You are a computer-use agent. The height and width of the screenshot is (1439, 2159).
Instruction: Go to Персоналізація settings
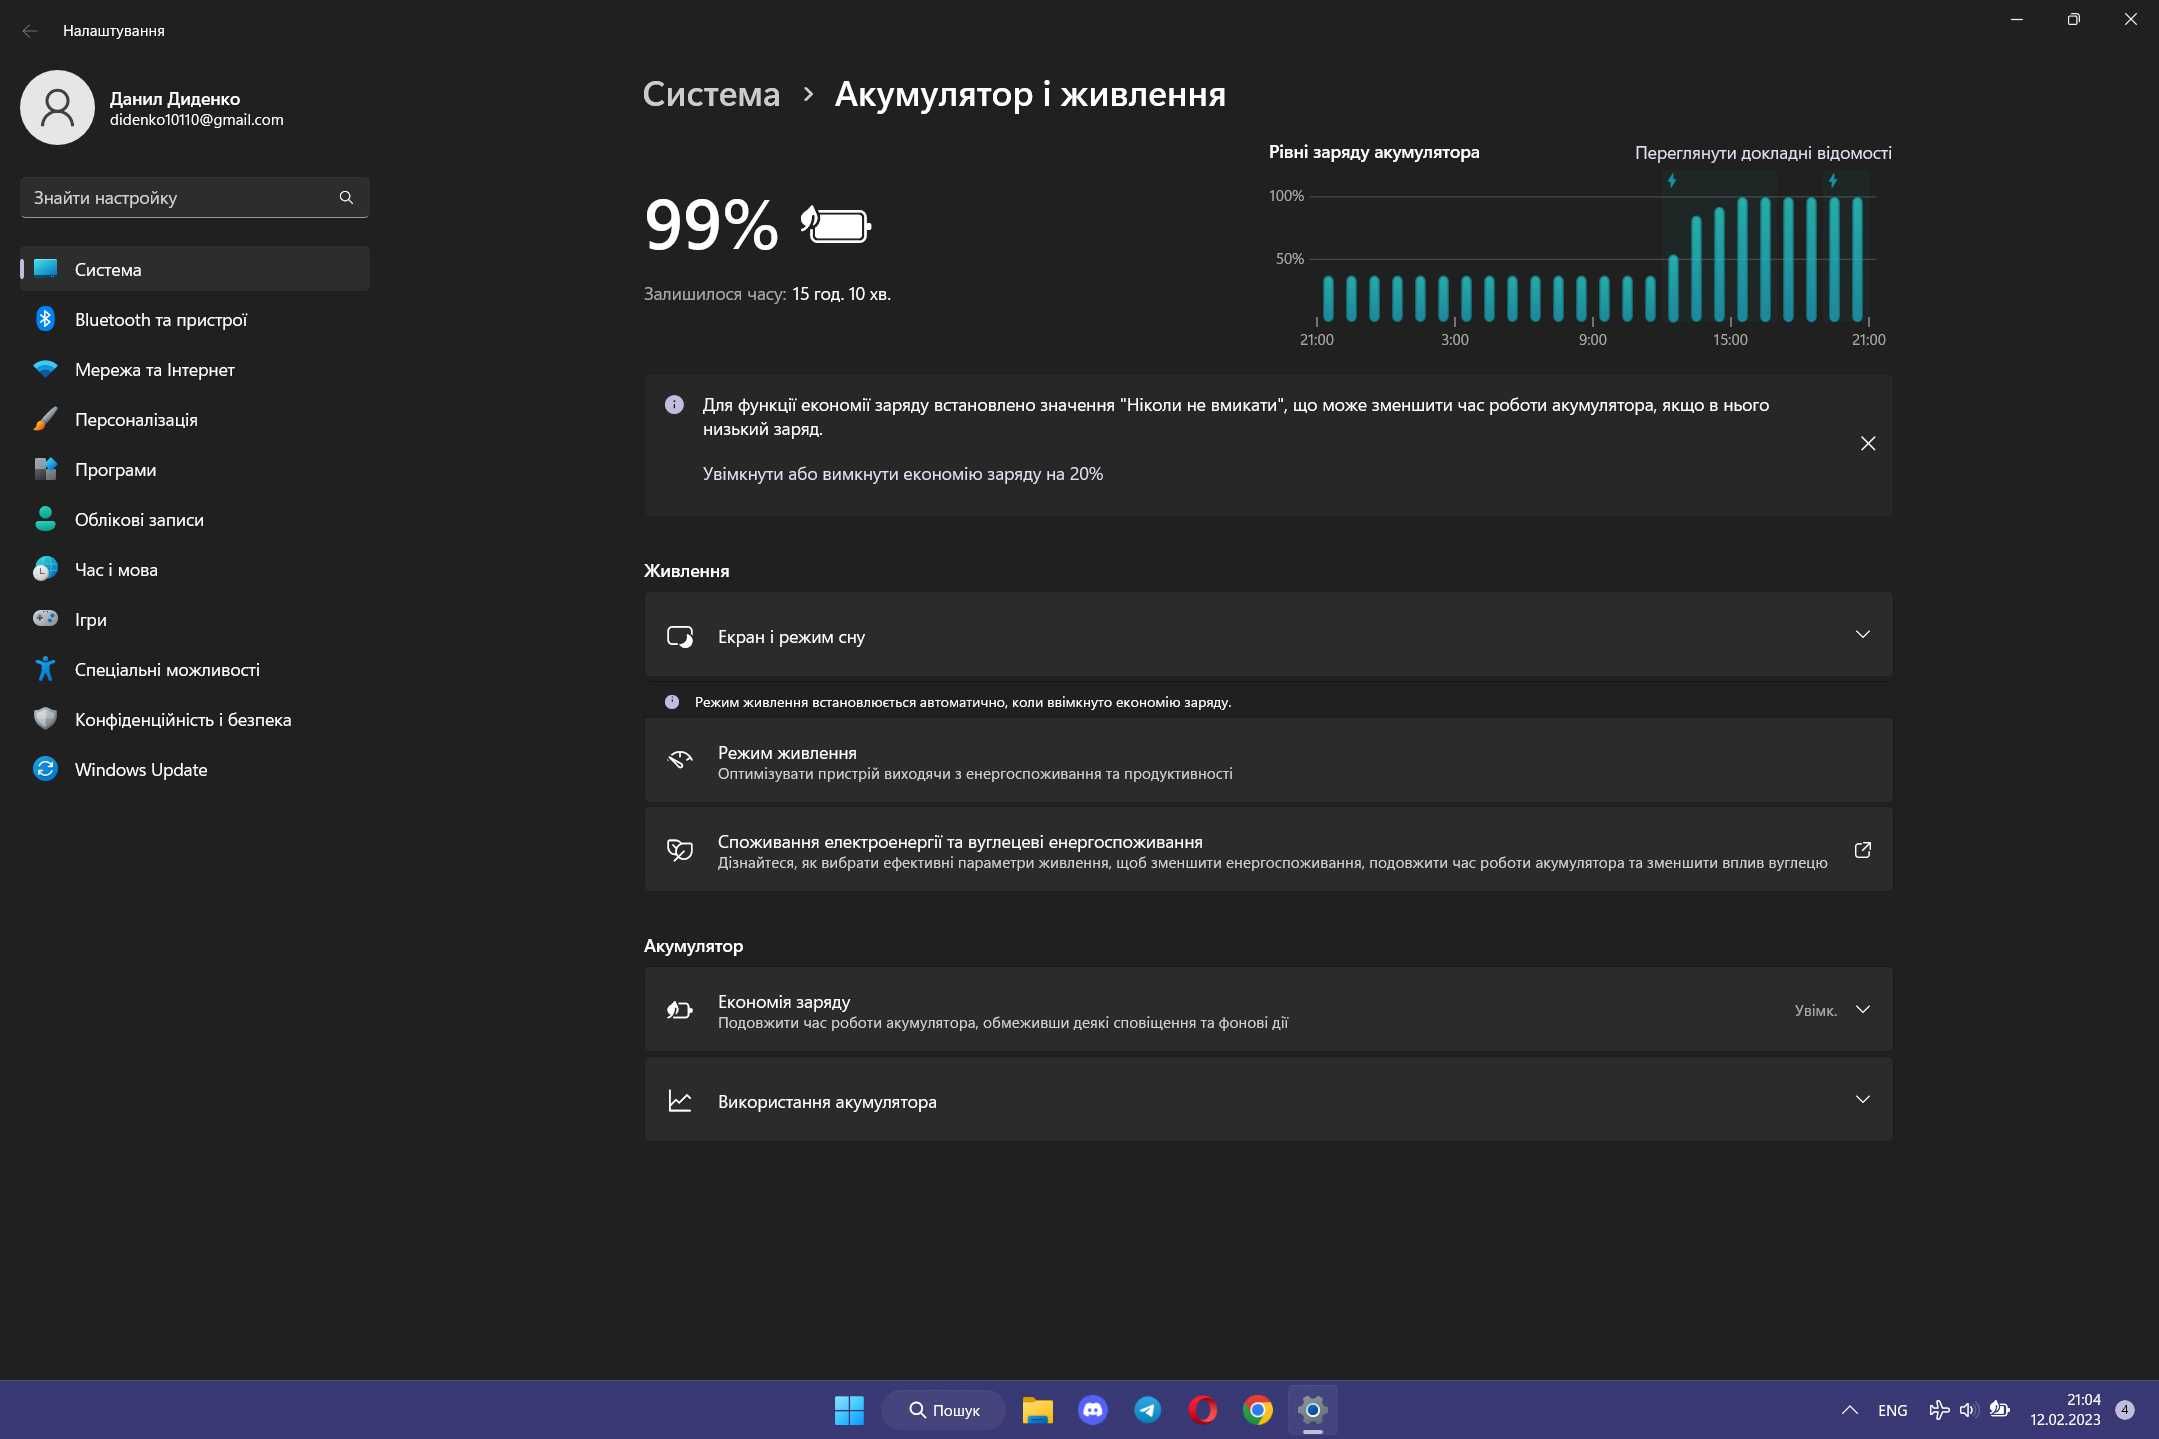(x=195, y=420)
